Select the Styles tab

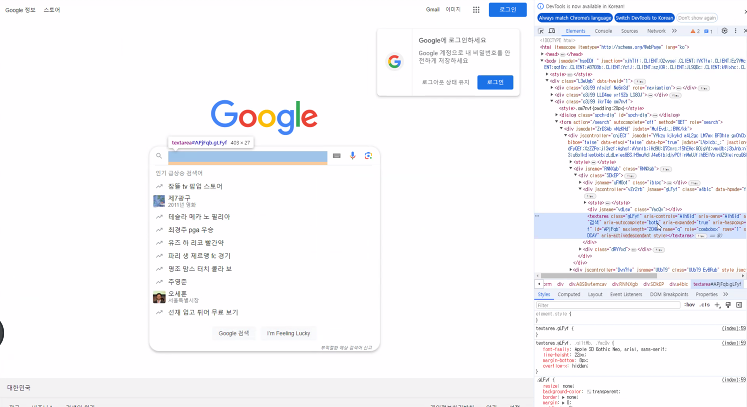544,295
